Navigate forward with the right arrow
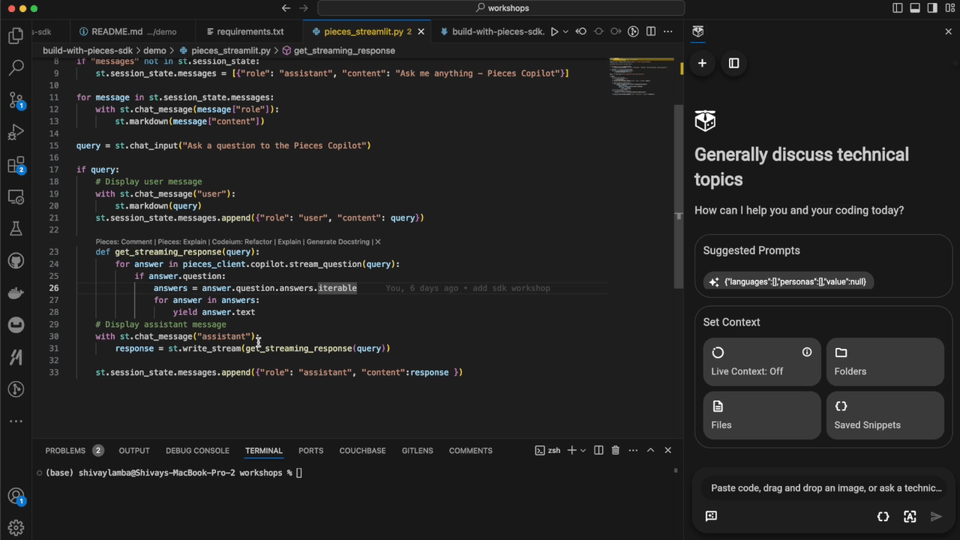 [x=304, y=8]
